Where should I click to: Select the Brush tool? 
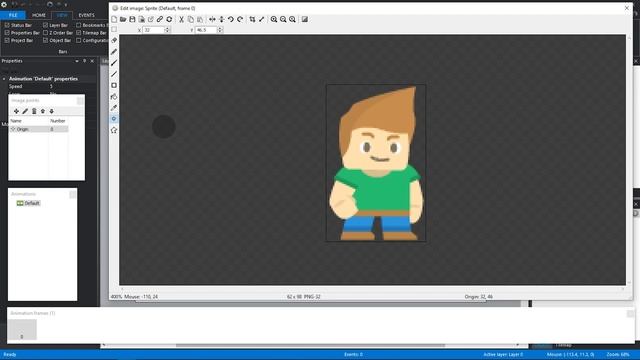click(x=114, y=63)
